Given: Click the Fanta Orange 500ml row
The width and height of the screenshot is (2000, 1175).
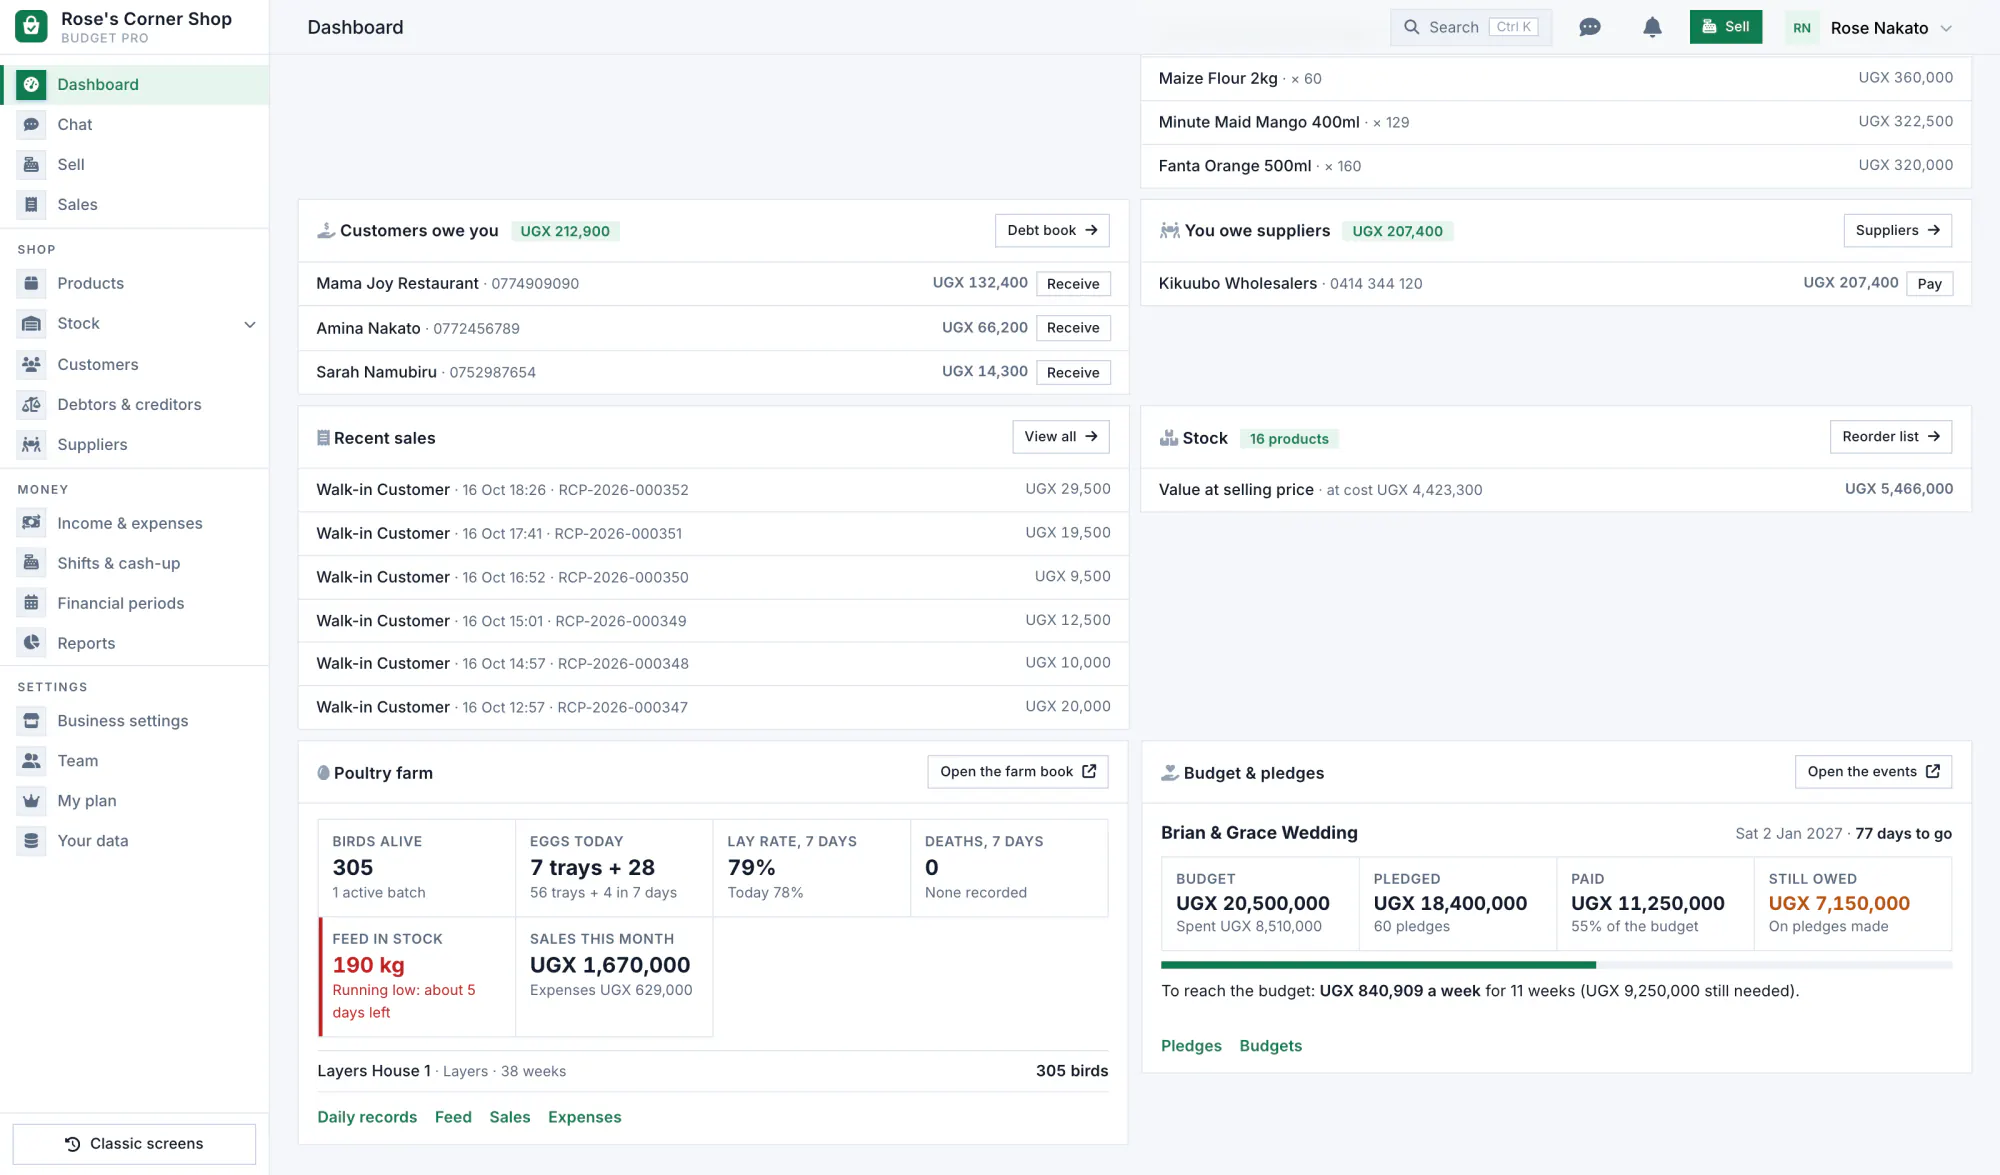Looking at the screenshot, I should click(x=1555, y=166).
